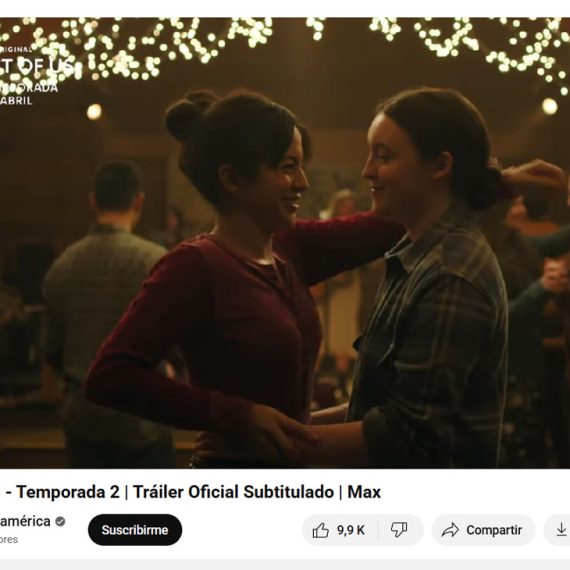Image resolution: width=570 pixels, height=570 pixels.
Task: Click the subscriber count under channel name
Action: tap(9, 539)
